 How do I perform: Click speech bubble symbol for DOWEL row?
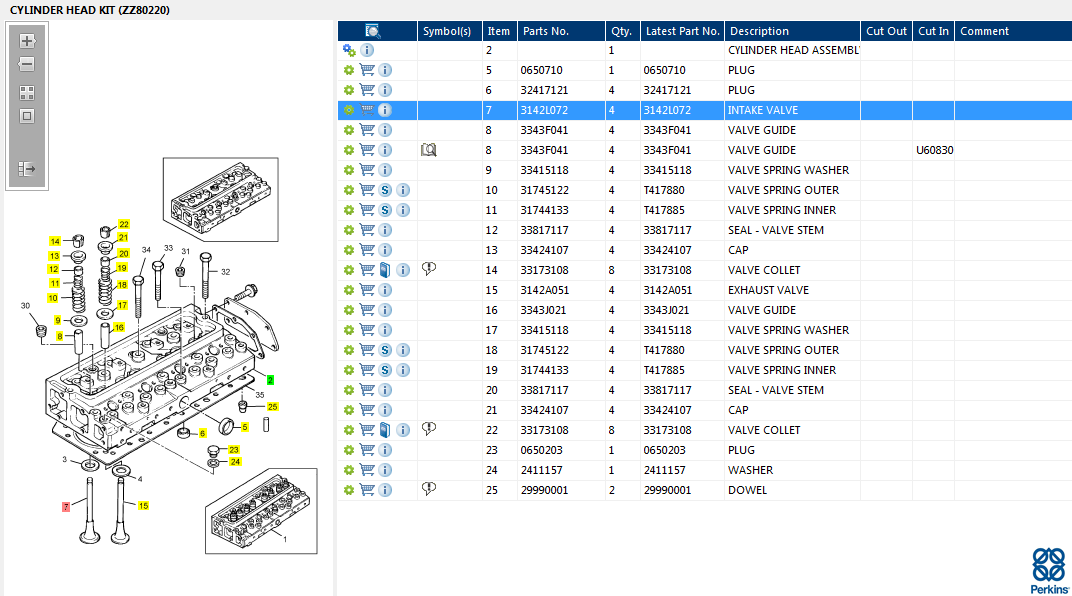click(x=429, y=489)
